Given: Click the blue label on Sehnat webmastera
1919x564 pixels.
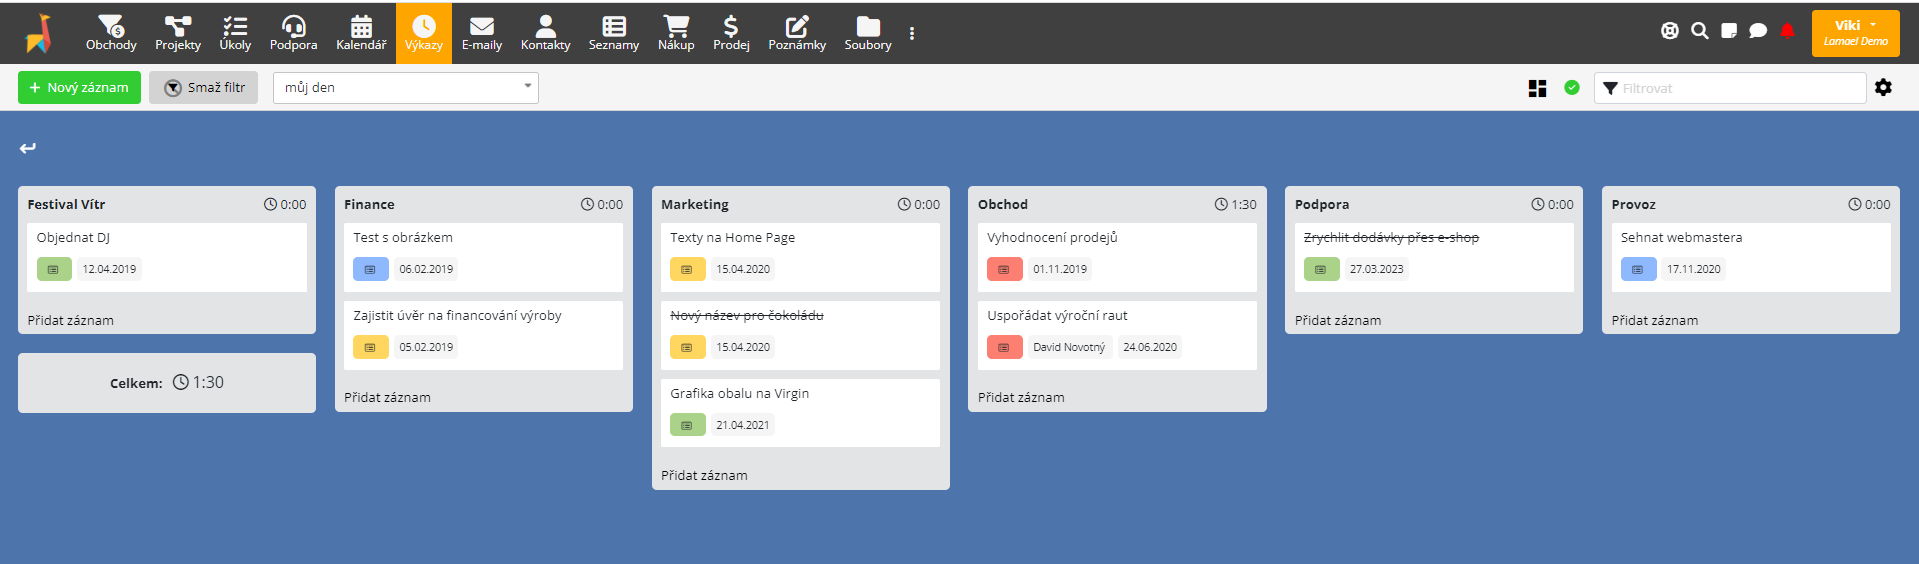Looking at the screenshot, I should coord(1639,269).
